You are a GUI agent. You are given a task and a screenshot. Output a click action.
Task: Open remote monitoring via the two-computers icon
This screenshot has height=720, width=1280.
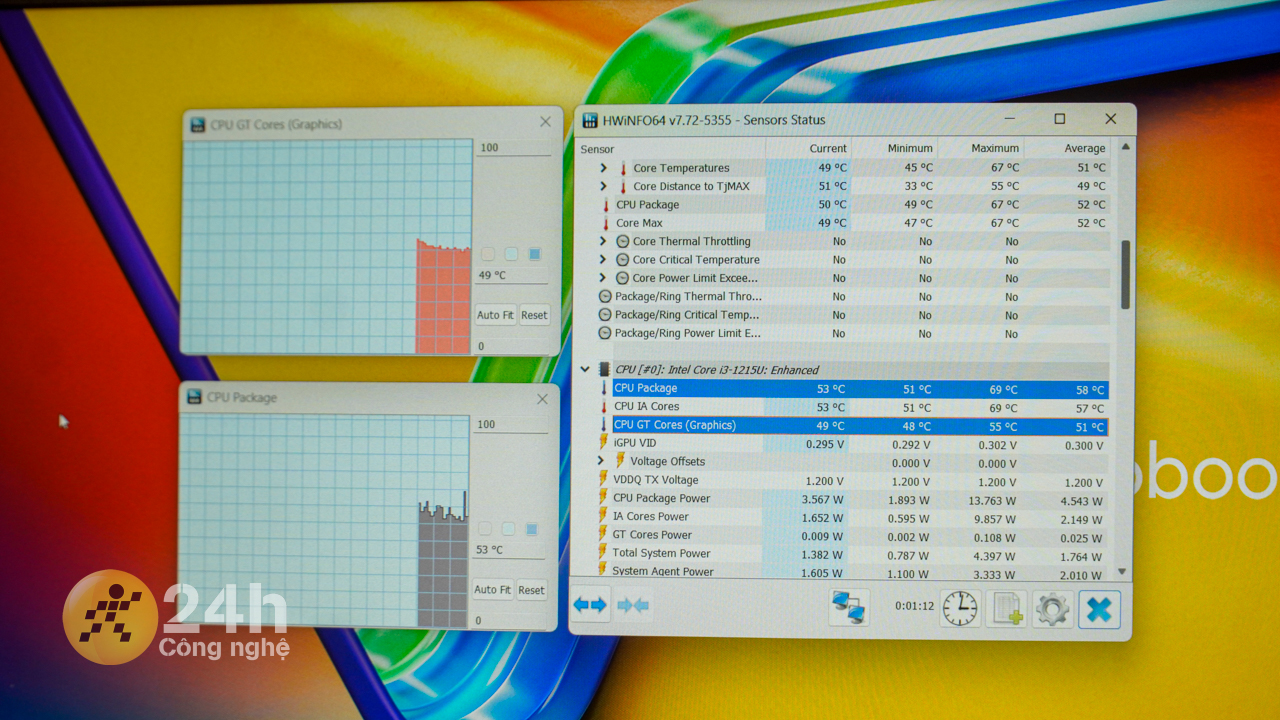tap(849, 607)
